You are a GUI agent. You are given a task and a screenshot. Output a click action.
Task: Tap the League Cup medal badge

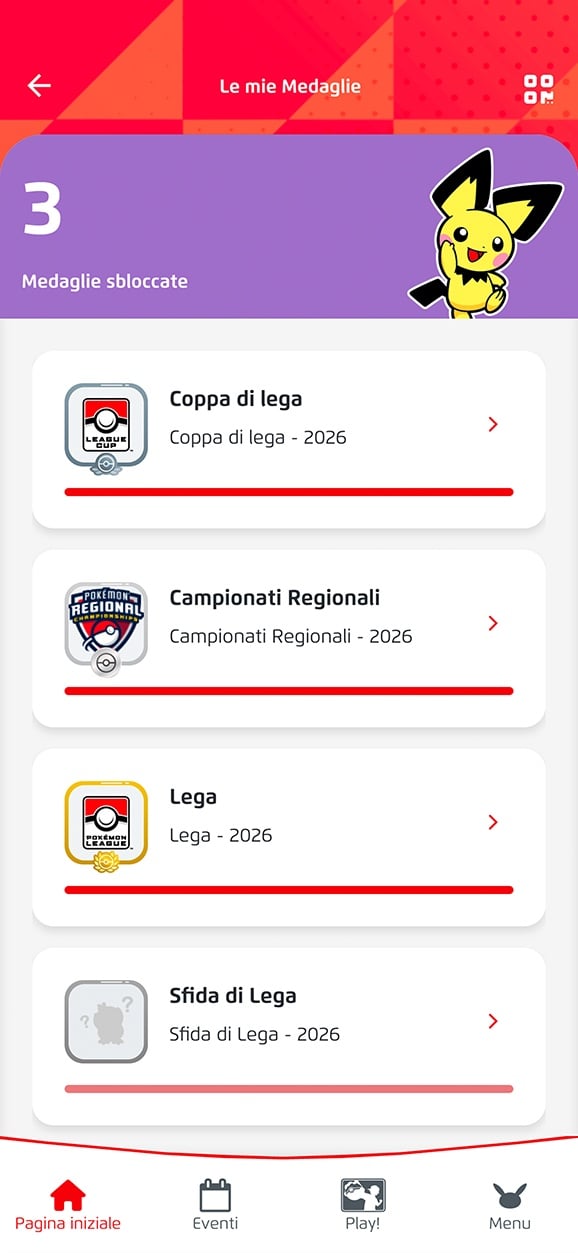106,429
